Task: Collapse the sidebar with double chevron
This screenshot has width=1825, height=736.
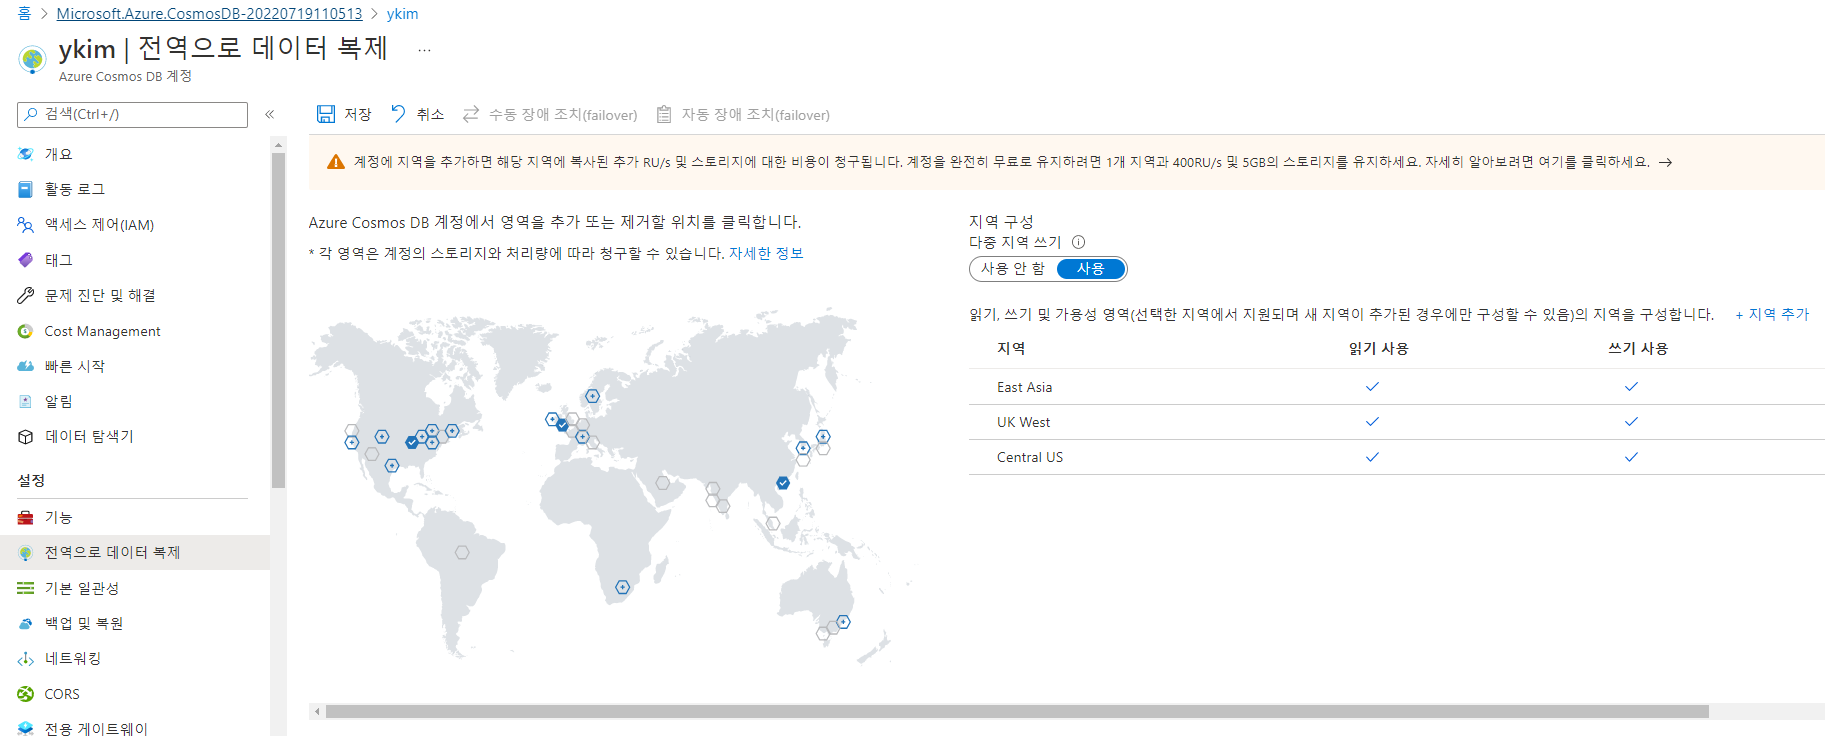Action: 270,114
